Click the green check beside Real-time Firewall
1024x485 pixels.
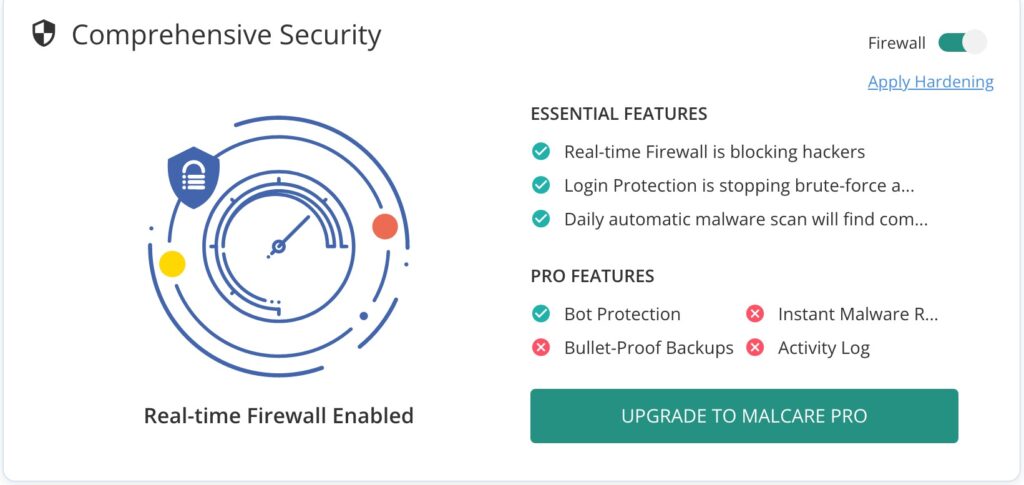(541, 151)
